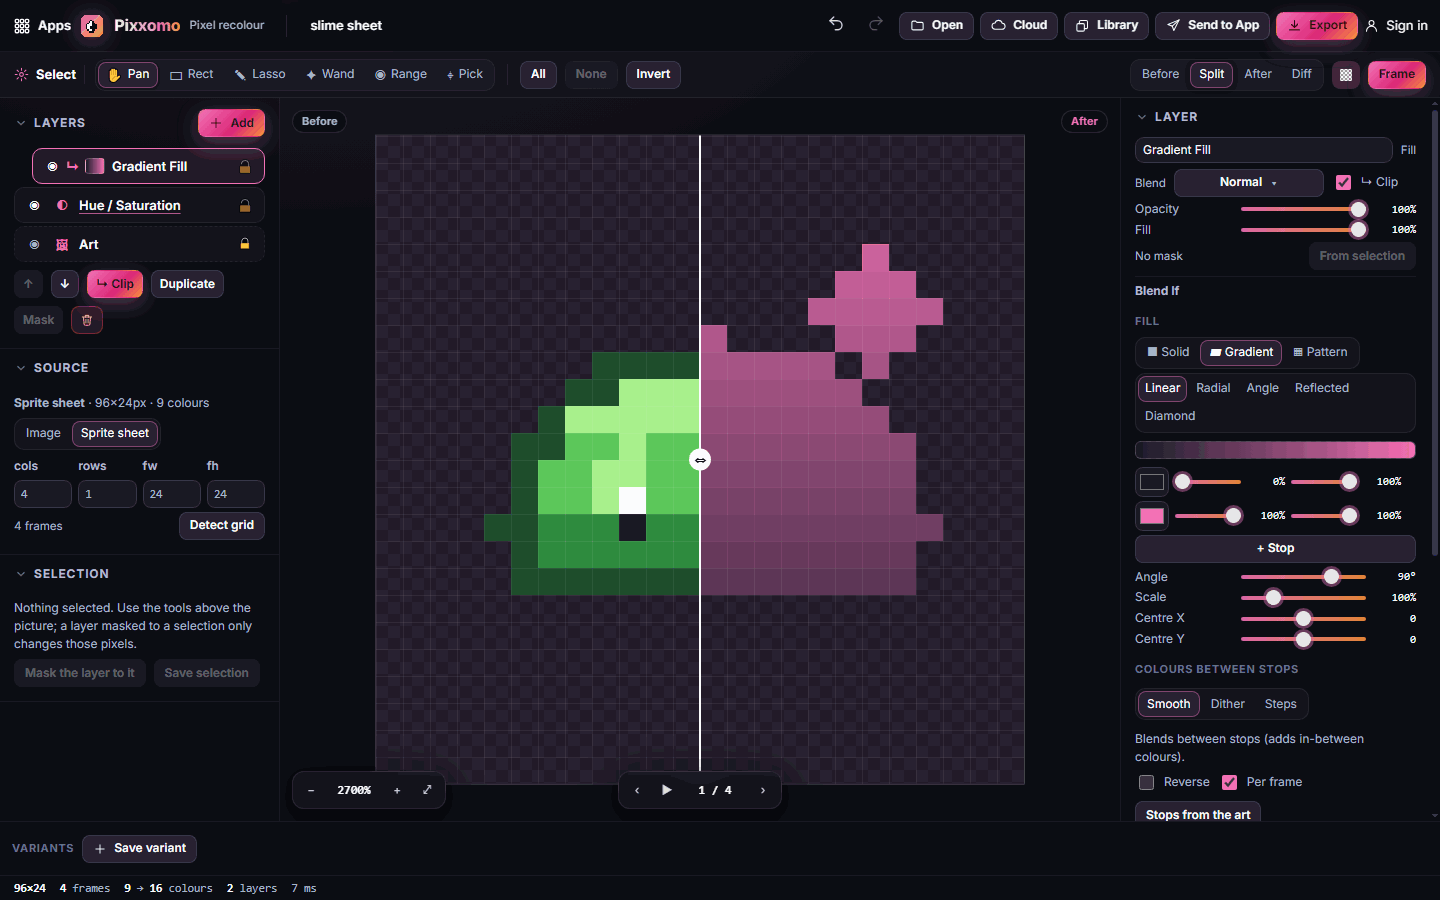This screenshot has height=900, width=1440.
Task: Expand the Blend If section
Action: coord(1157,291)
